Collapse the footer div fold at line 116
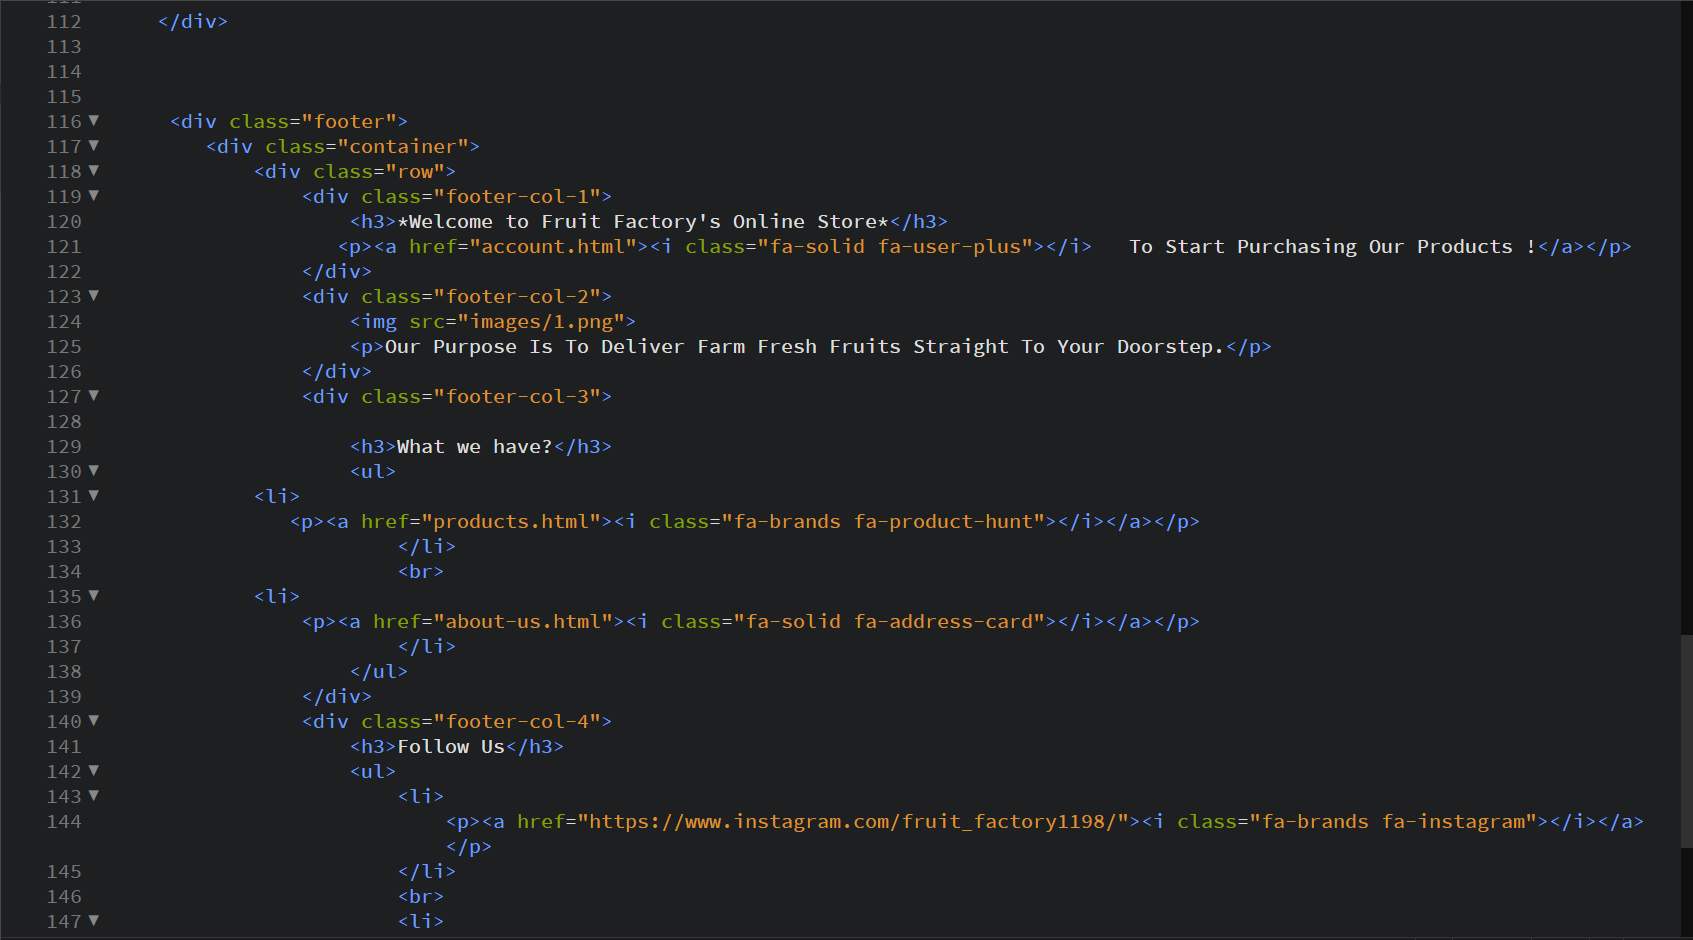The height and width of the screenshot is (940, 1693). [93, 121]
